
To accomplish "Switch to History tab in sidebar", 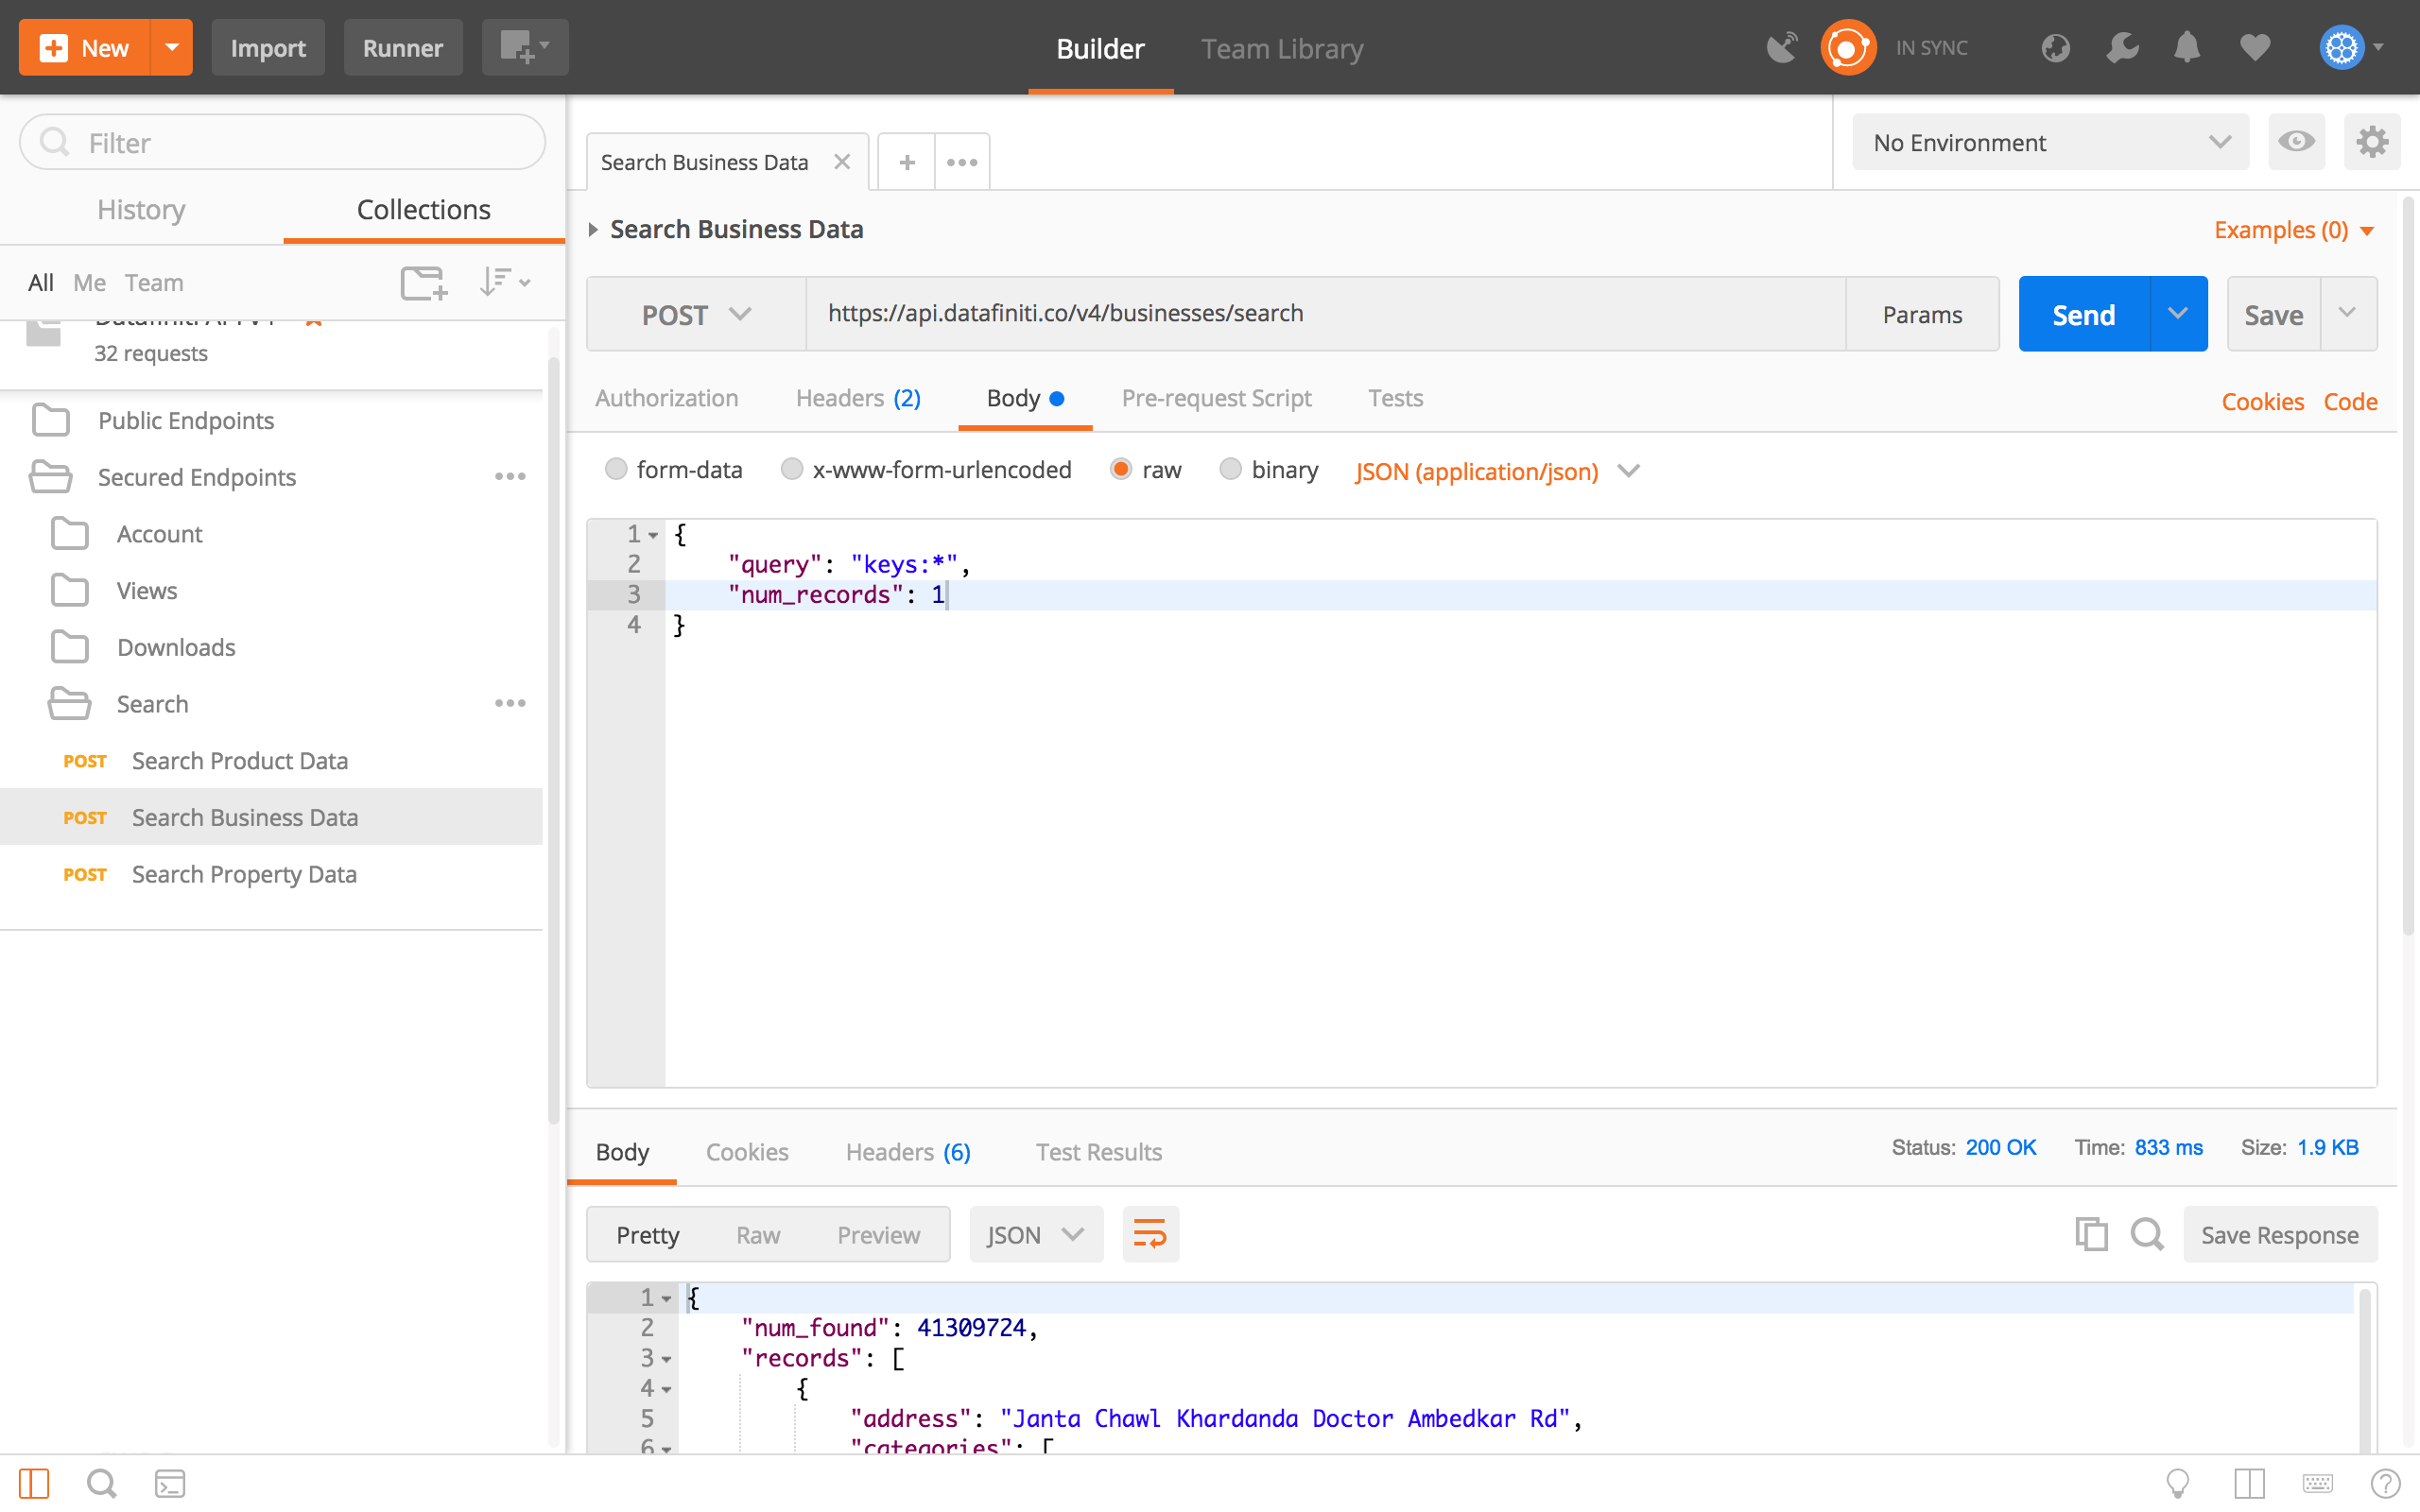I will (141, 209).
